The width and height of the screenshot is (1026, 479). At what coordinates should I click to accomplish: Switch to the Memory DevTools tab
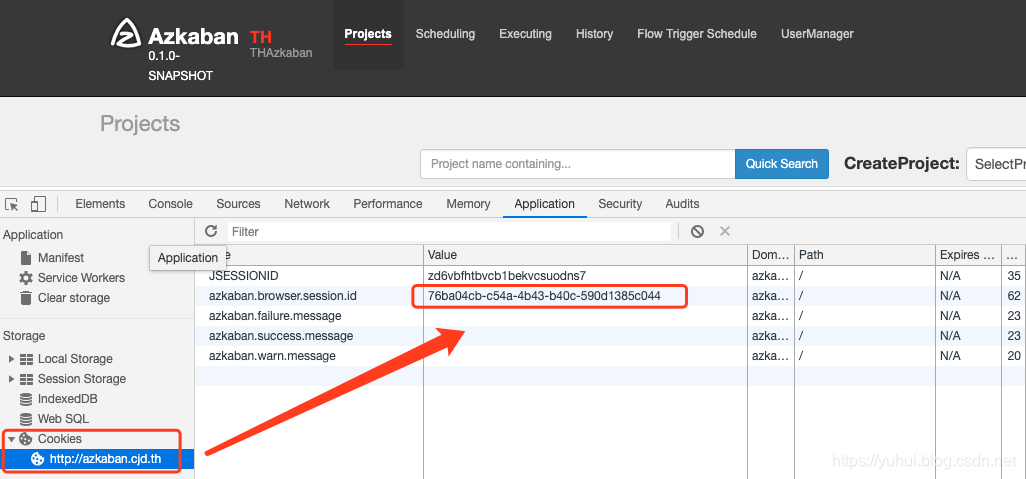468,204
